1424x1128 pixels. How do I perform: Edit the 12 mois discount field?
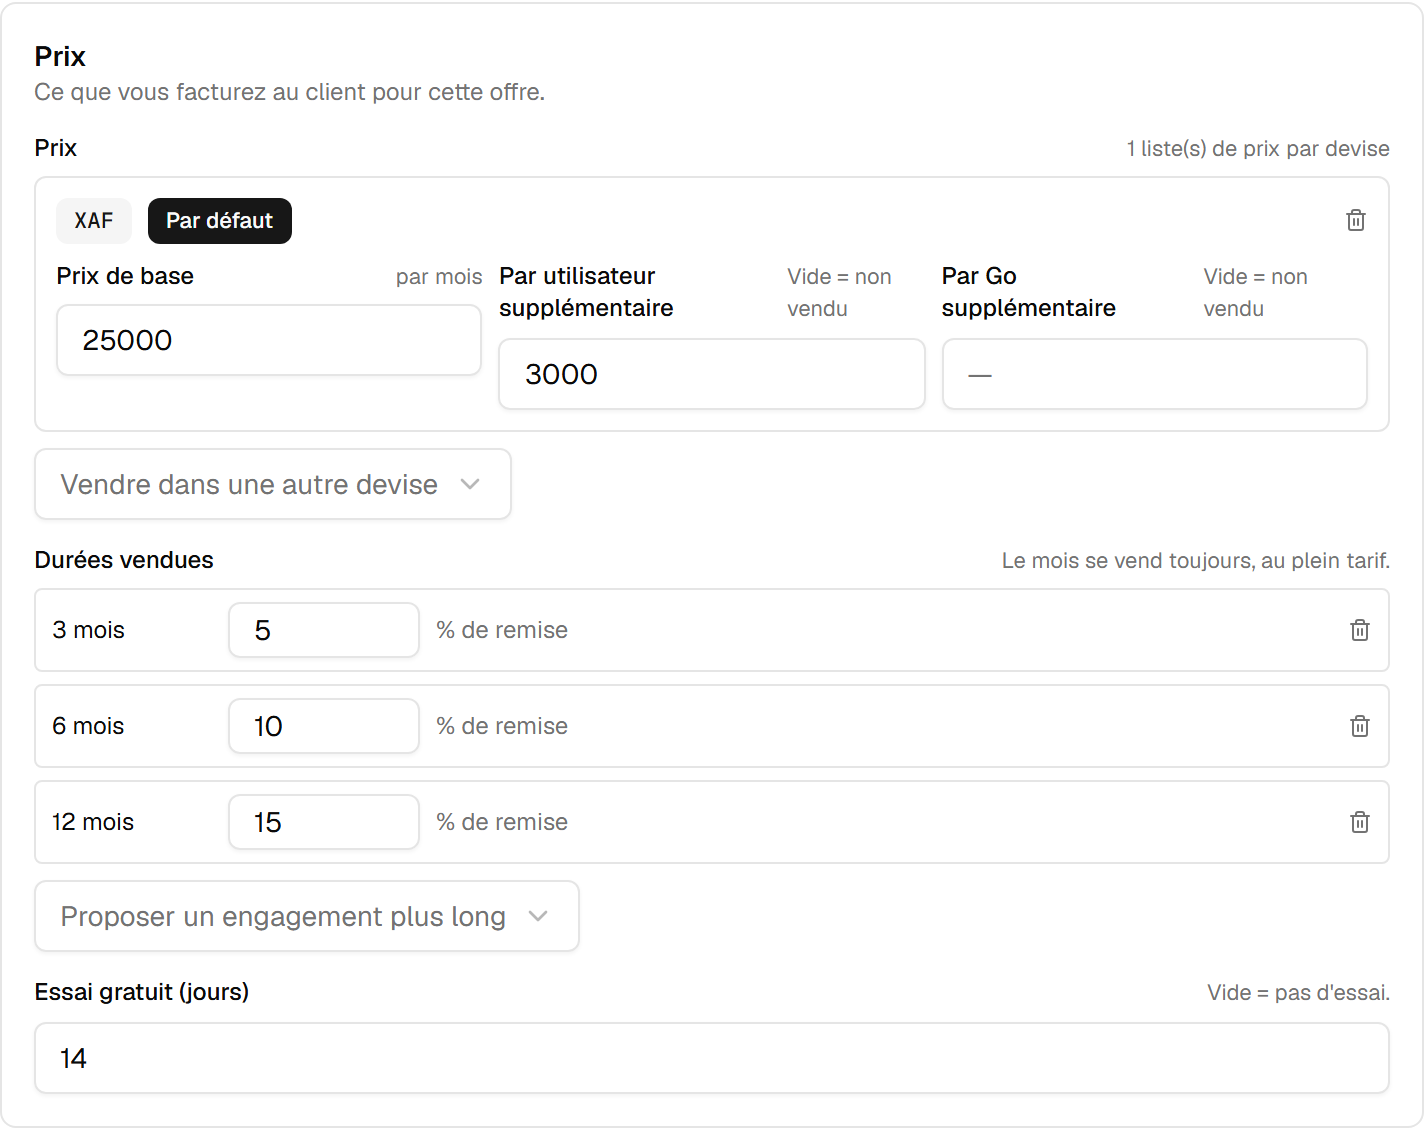pyautogui.click(x=324, y=822)
